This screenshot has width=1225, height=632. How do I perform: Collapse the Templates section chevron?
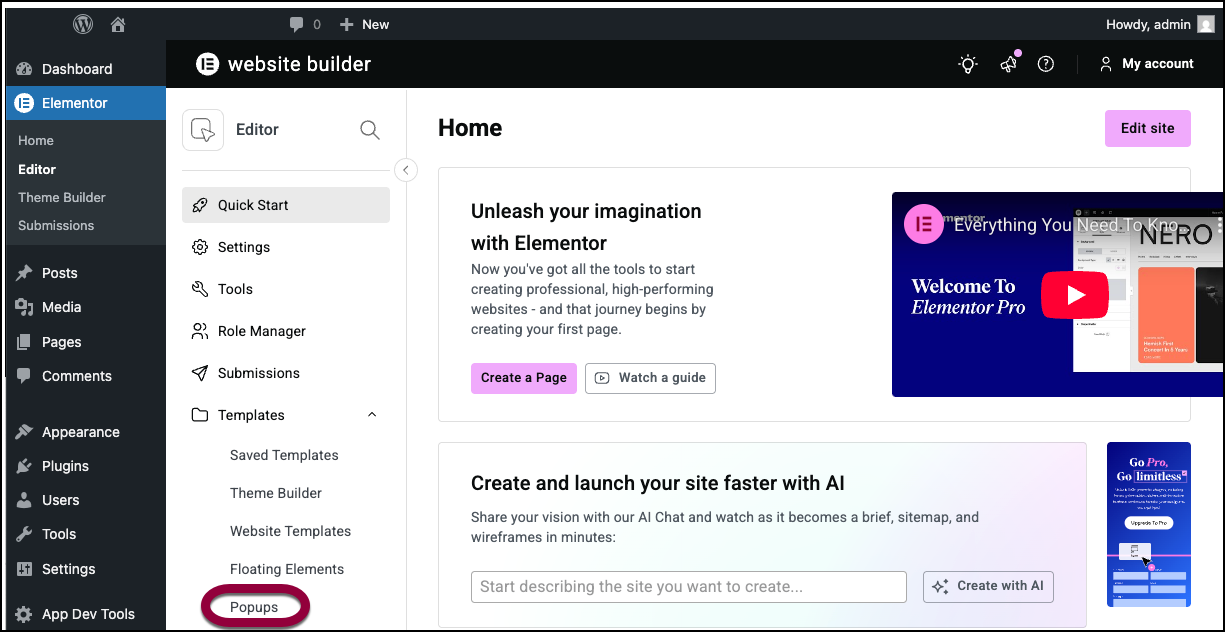click(x=372, y=415)
